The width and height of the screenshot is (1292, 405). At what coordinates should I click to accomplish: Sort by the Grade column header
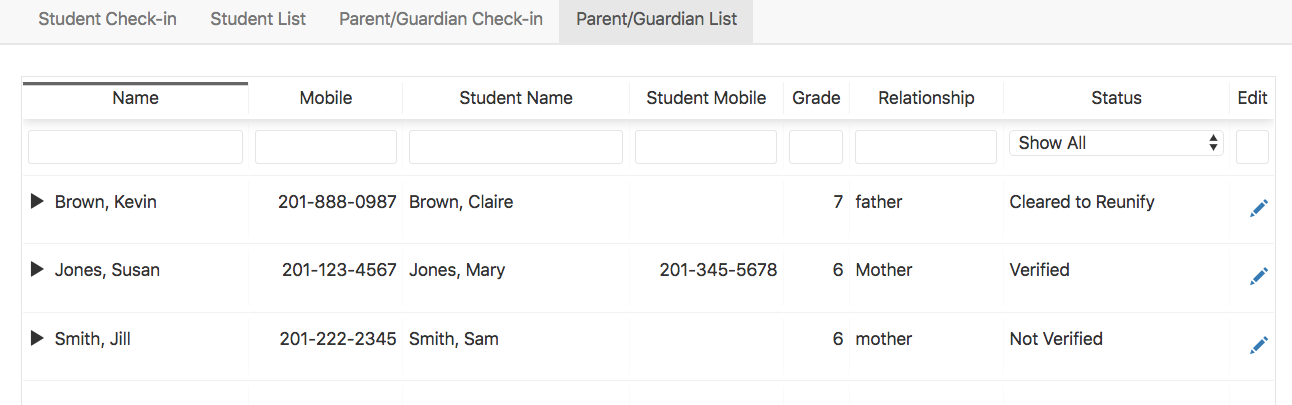pos(816,98)
